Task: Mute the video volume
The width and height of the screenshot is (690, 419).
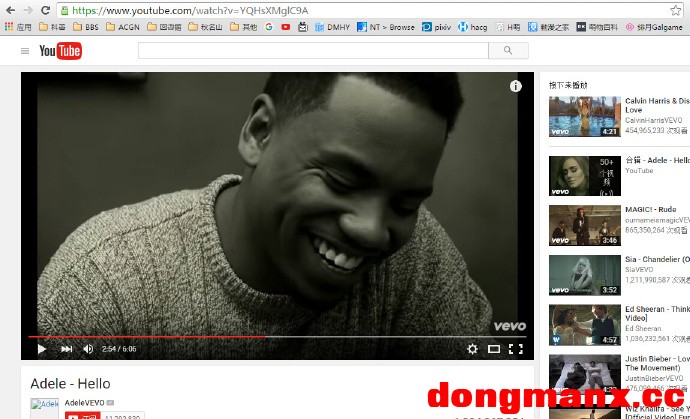Action: pyautogui.click(x=88, y=349)
